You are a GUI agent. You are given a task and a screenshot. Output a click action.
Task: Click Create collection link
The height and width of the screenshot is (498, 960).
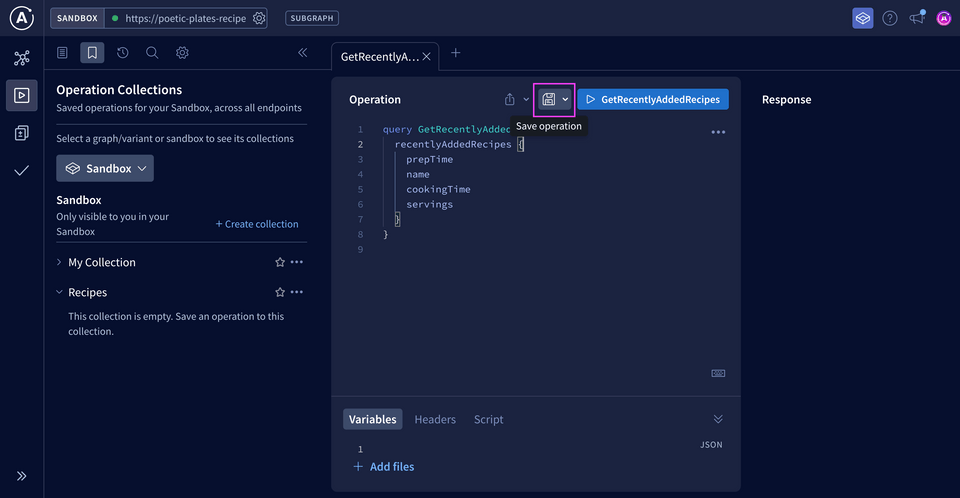(257, 224)
